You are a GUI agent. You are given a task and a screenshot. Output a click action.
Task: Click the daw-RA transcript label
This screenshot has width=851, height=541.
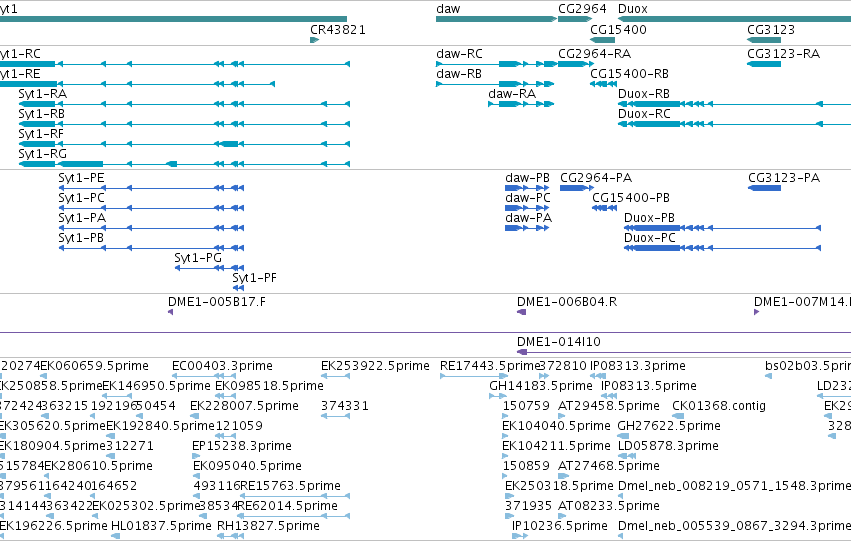(512, 94)
